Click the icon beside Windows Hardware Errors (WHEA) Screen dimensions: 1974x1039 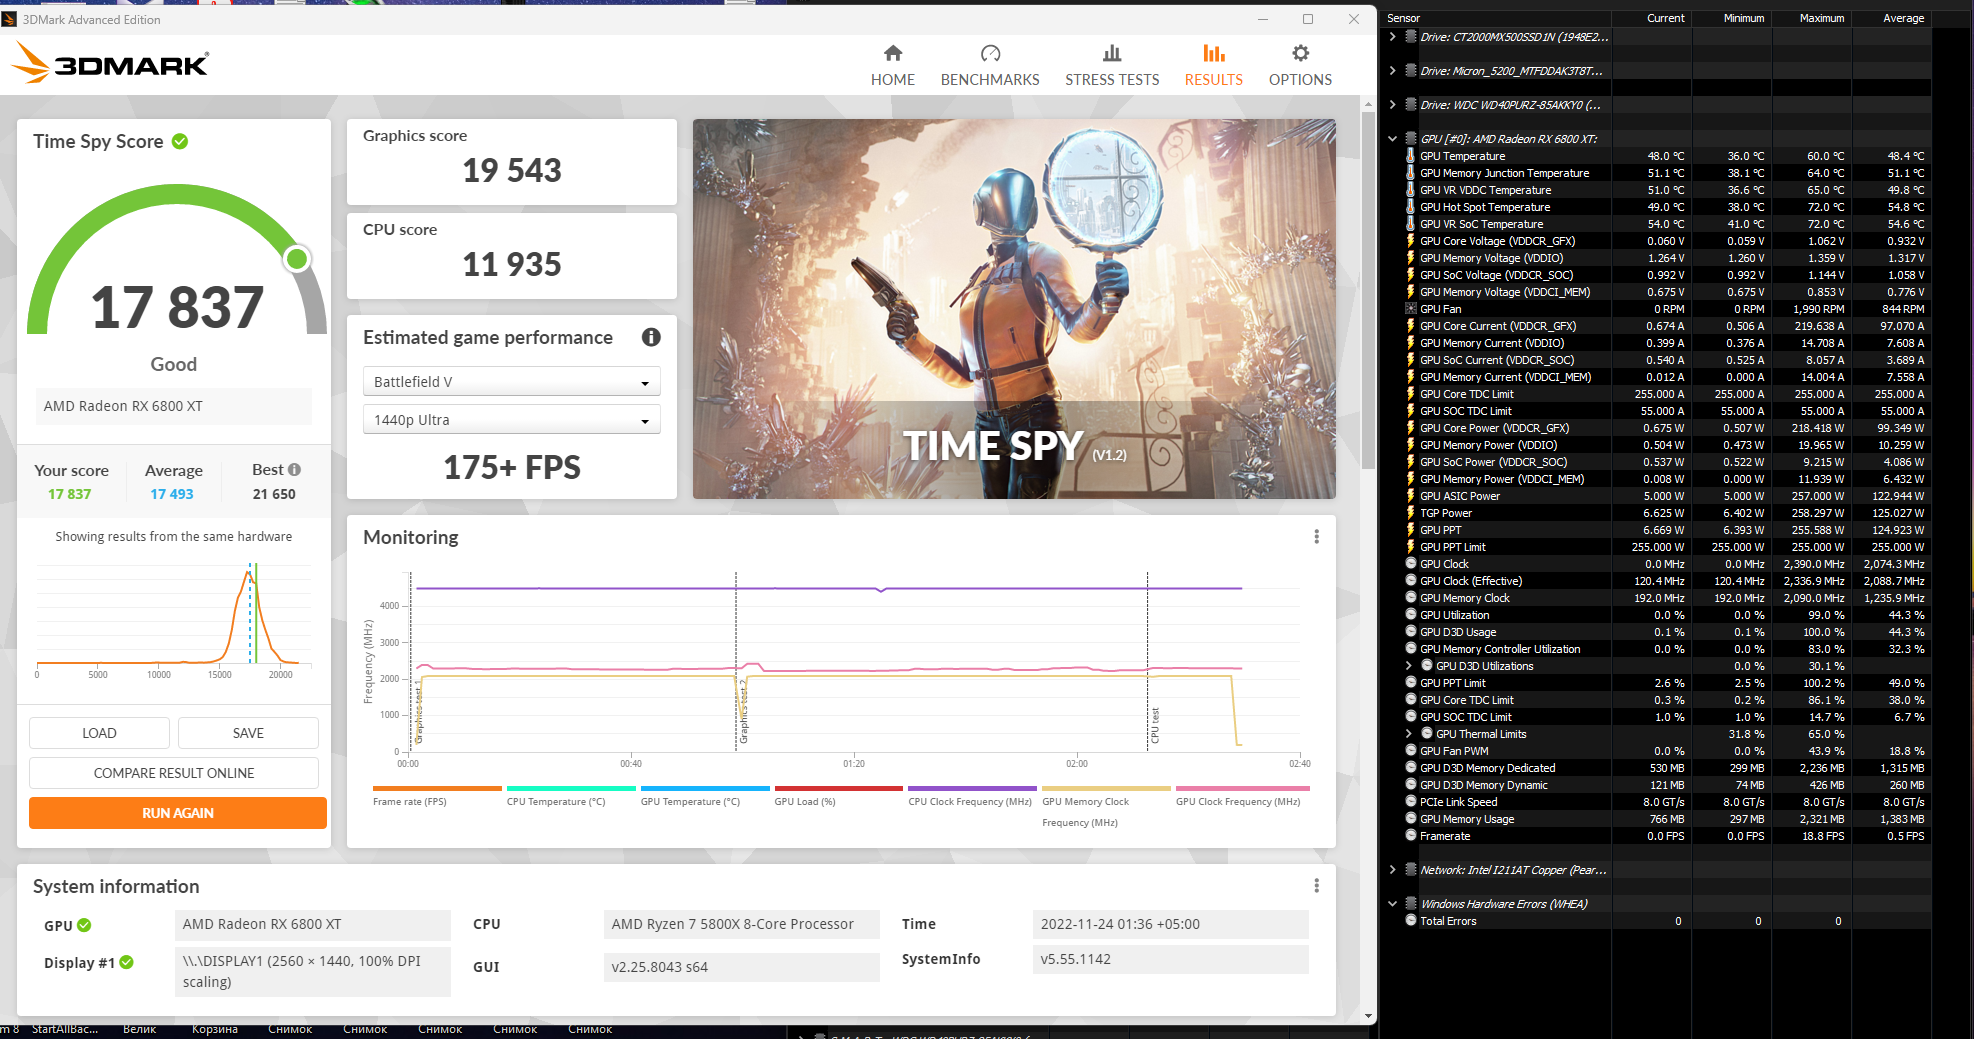tap(1411, 904)
